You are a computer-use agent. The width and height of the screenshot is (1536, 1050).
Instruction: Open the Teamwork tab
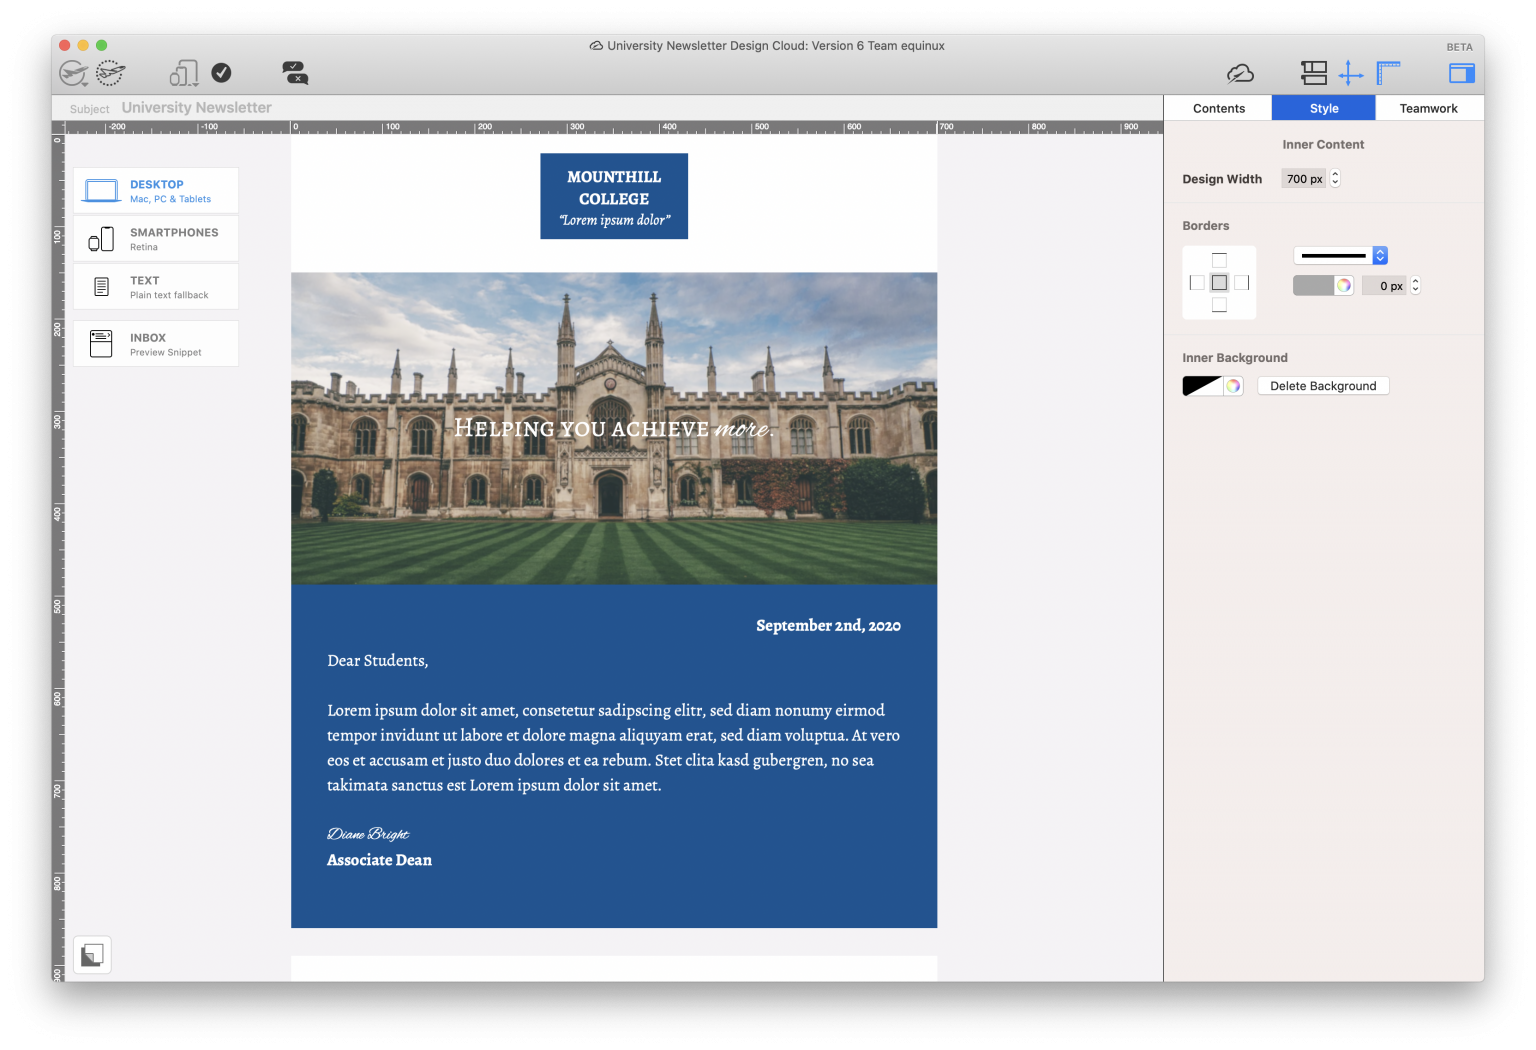tap(1428, 107)
